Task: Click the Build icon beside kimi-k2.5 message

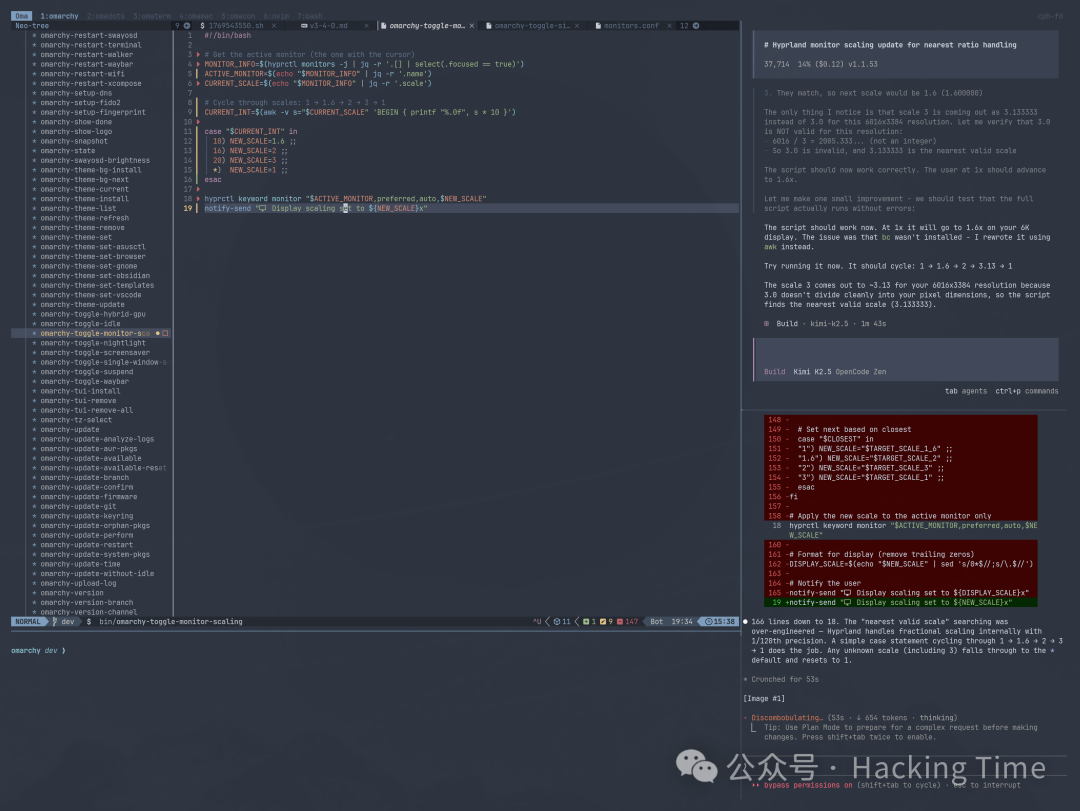Action: 767,323
